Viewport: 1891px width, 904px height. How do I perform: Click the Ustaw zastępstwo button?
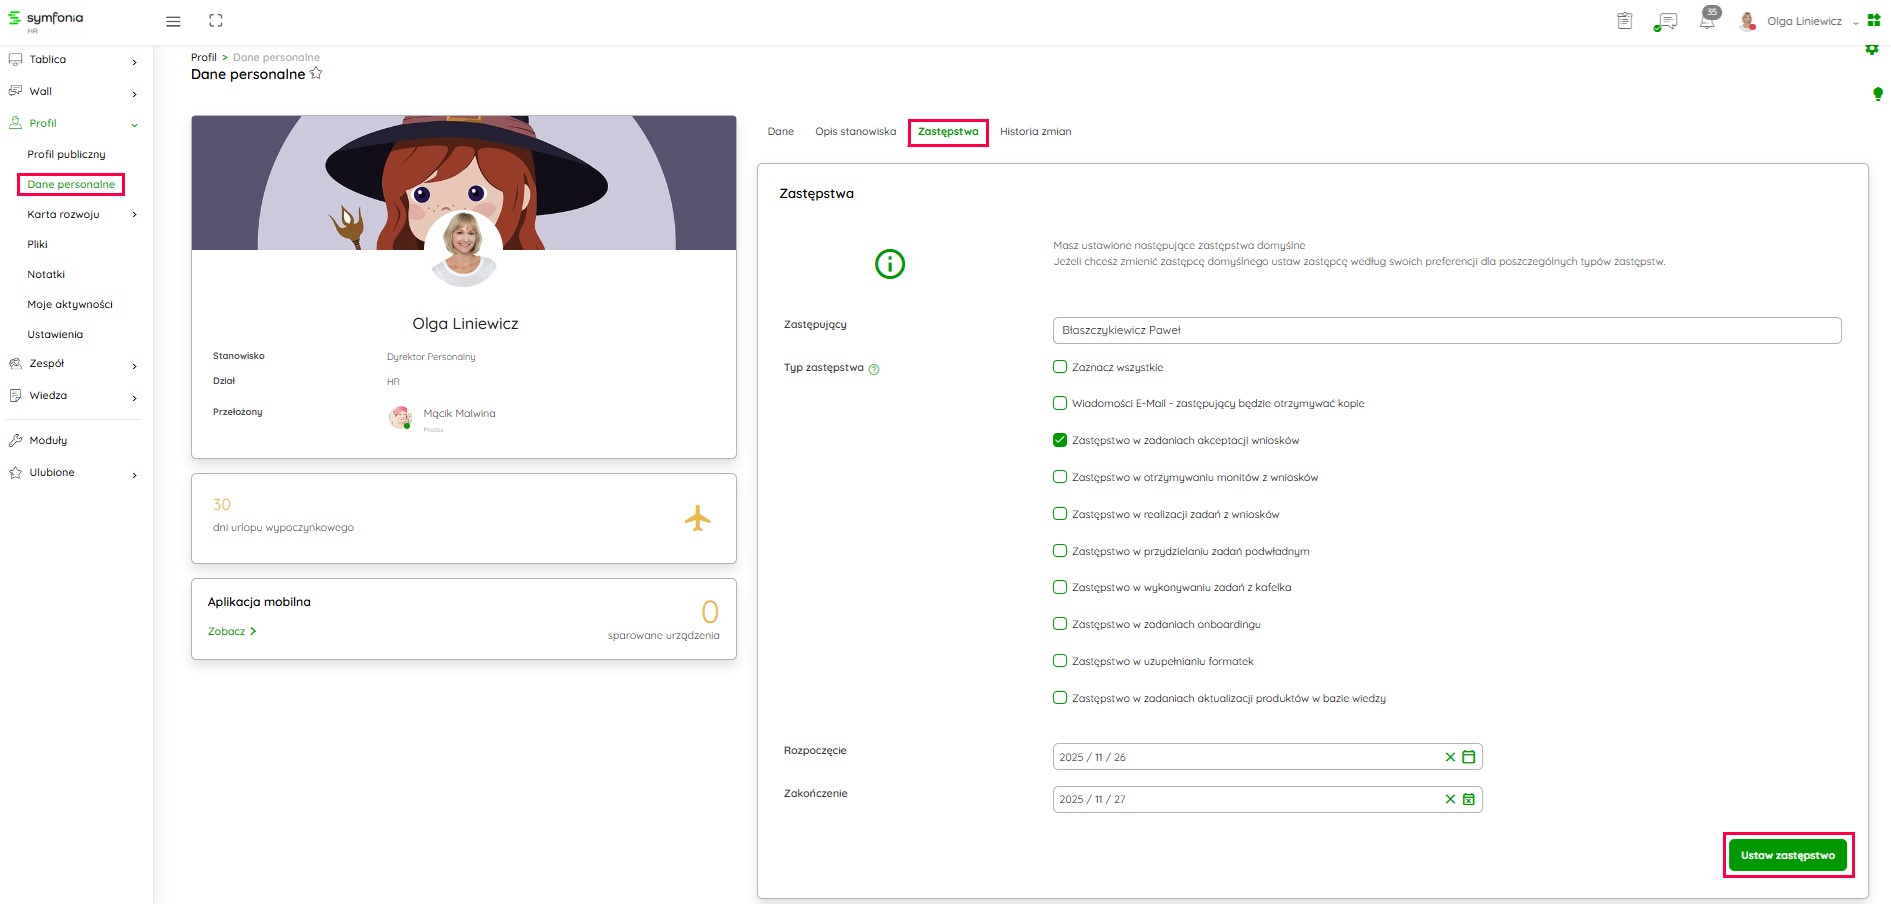point(1787,855)
